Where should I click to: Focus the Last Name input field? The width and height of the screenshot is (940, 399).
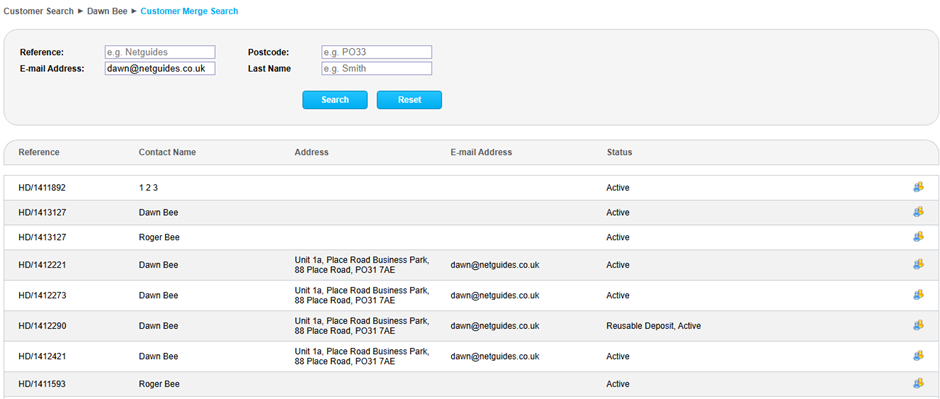click(376, 68)
